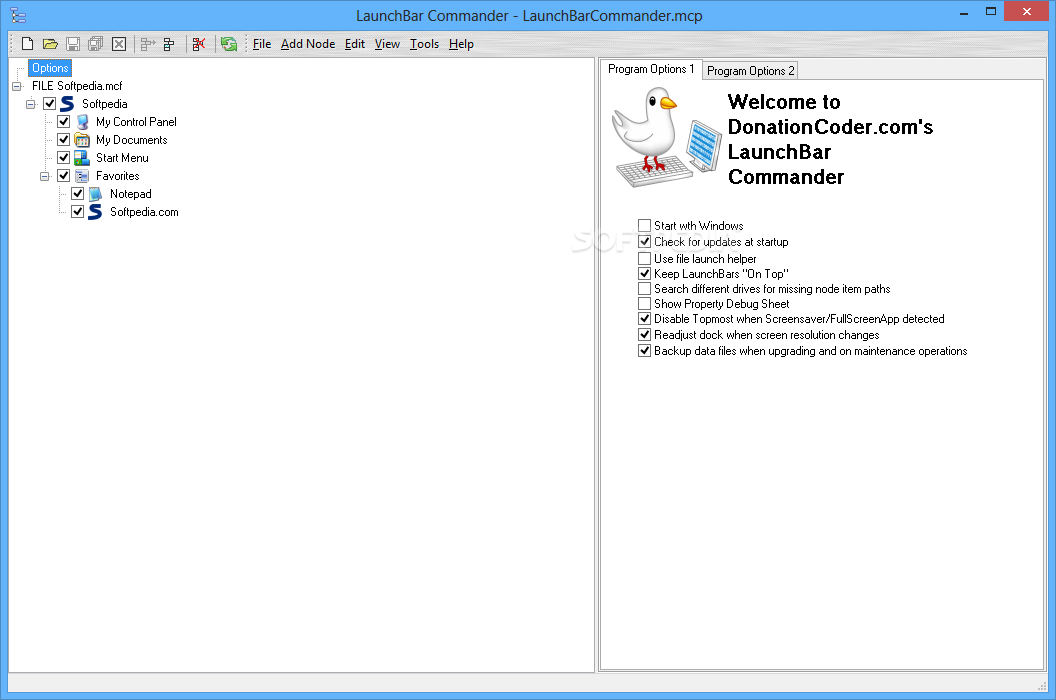Switch to Program Options 2 tab
This screenshot has height=700, width=1056.
click(750, 71)
